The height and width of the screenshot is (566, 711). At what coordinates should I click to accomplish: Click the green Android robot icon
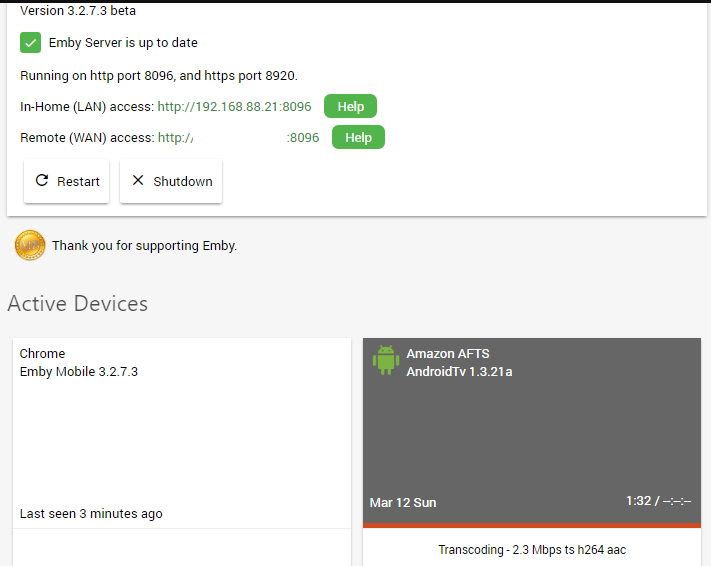pos(386,360)
